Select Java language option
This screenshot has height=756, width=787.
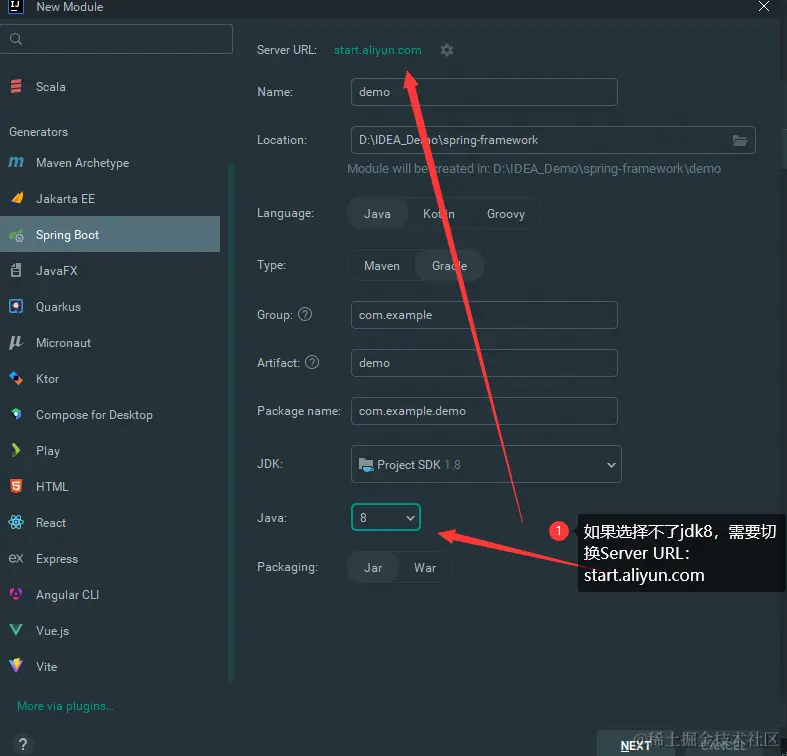pos(377,214)
